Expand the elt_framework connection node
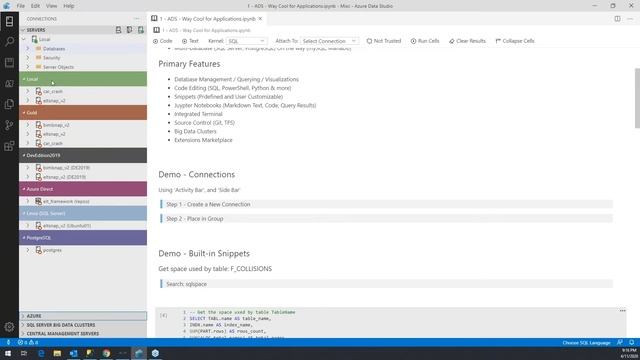The width and height of the screenshot is (640, 360). tap(28, 201)
